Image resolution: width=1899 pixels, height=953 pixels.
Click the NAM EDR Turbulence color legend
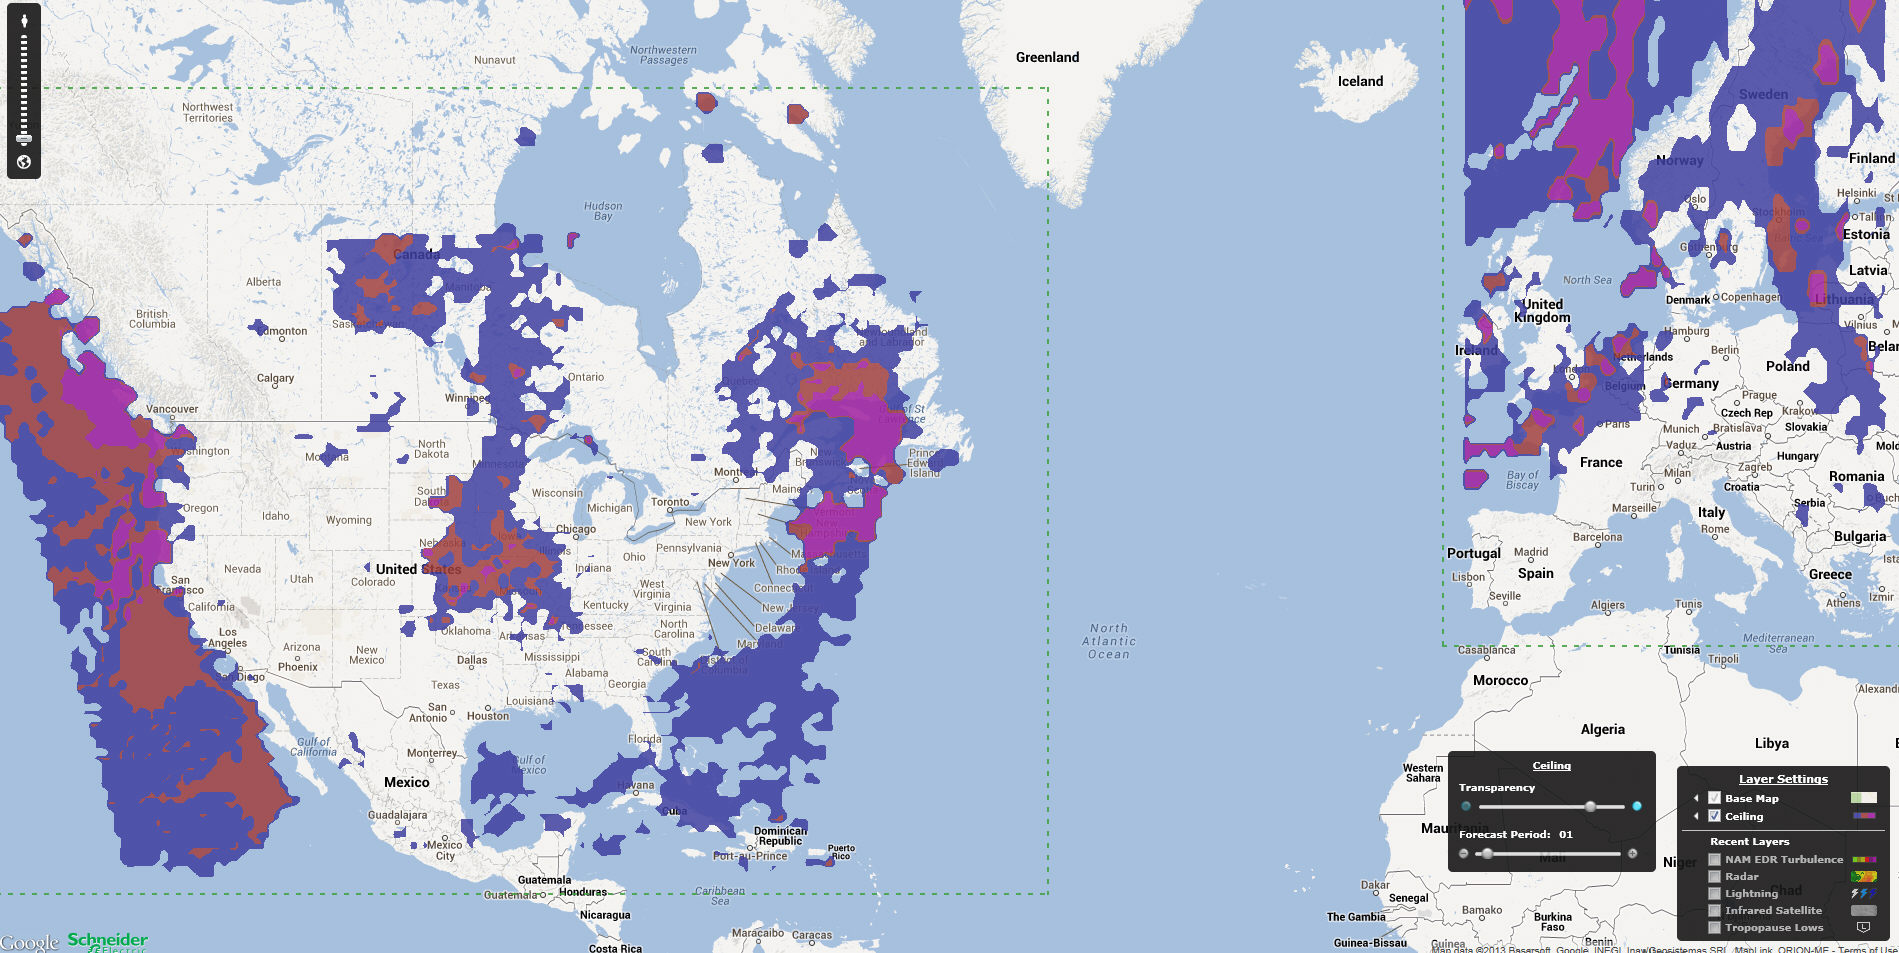coord(1863,860)
